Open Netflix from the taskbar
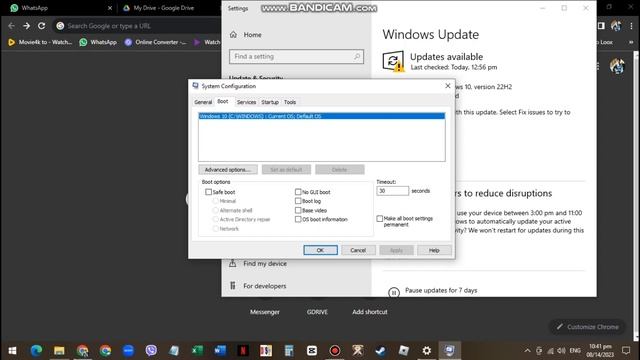Screen dimensions: 640x360 [x=243, y=350]
